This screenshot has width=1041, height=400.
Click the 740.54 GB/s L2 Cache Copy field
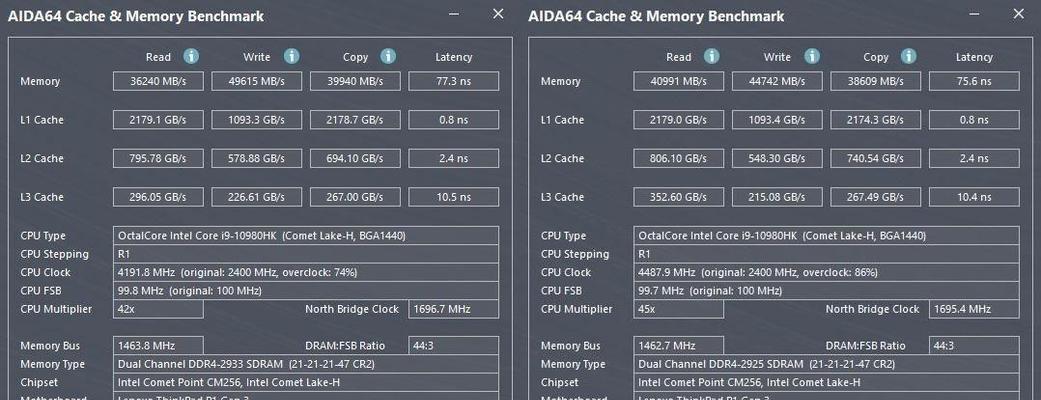pos(876,159)
